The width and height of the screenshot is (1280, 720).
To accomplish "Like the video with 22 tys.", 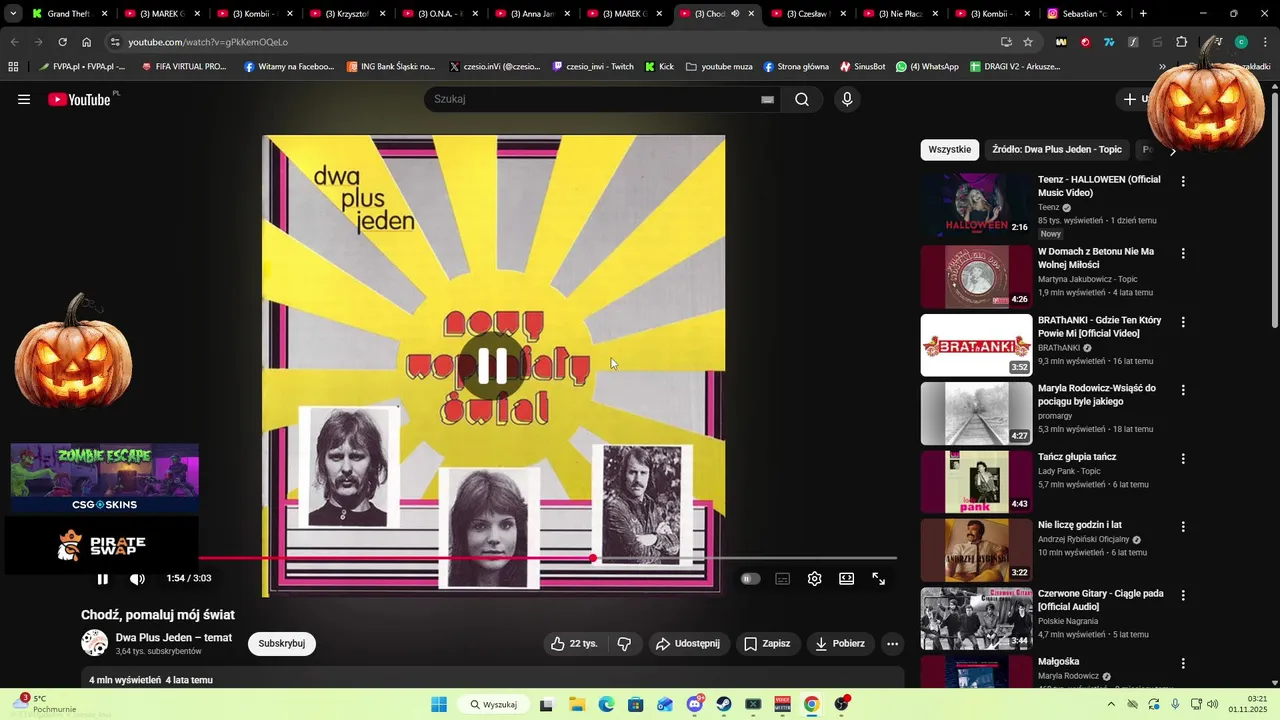I will [x=574, y=644].
